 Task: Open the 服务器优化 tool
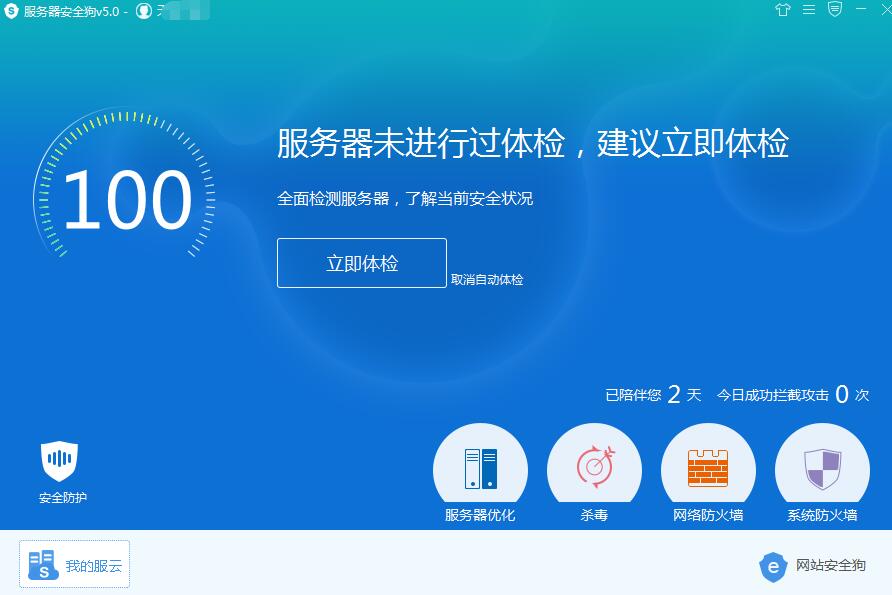[480, 473]
